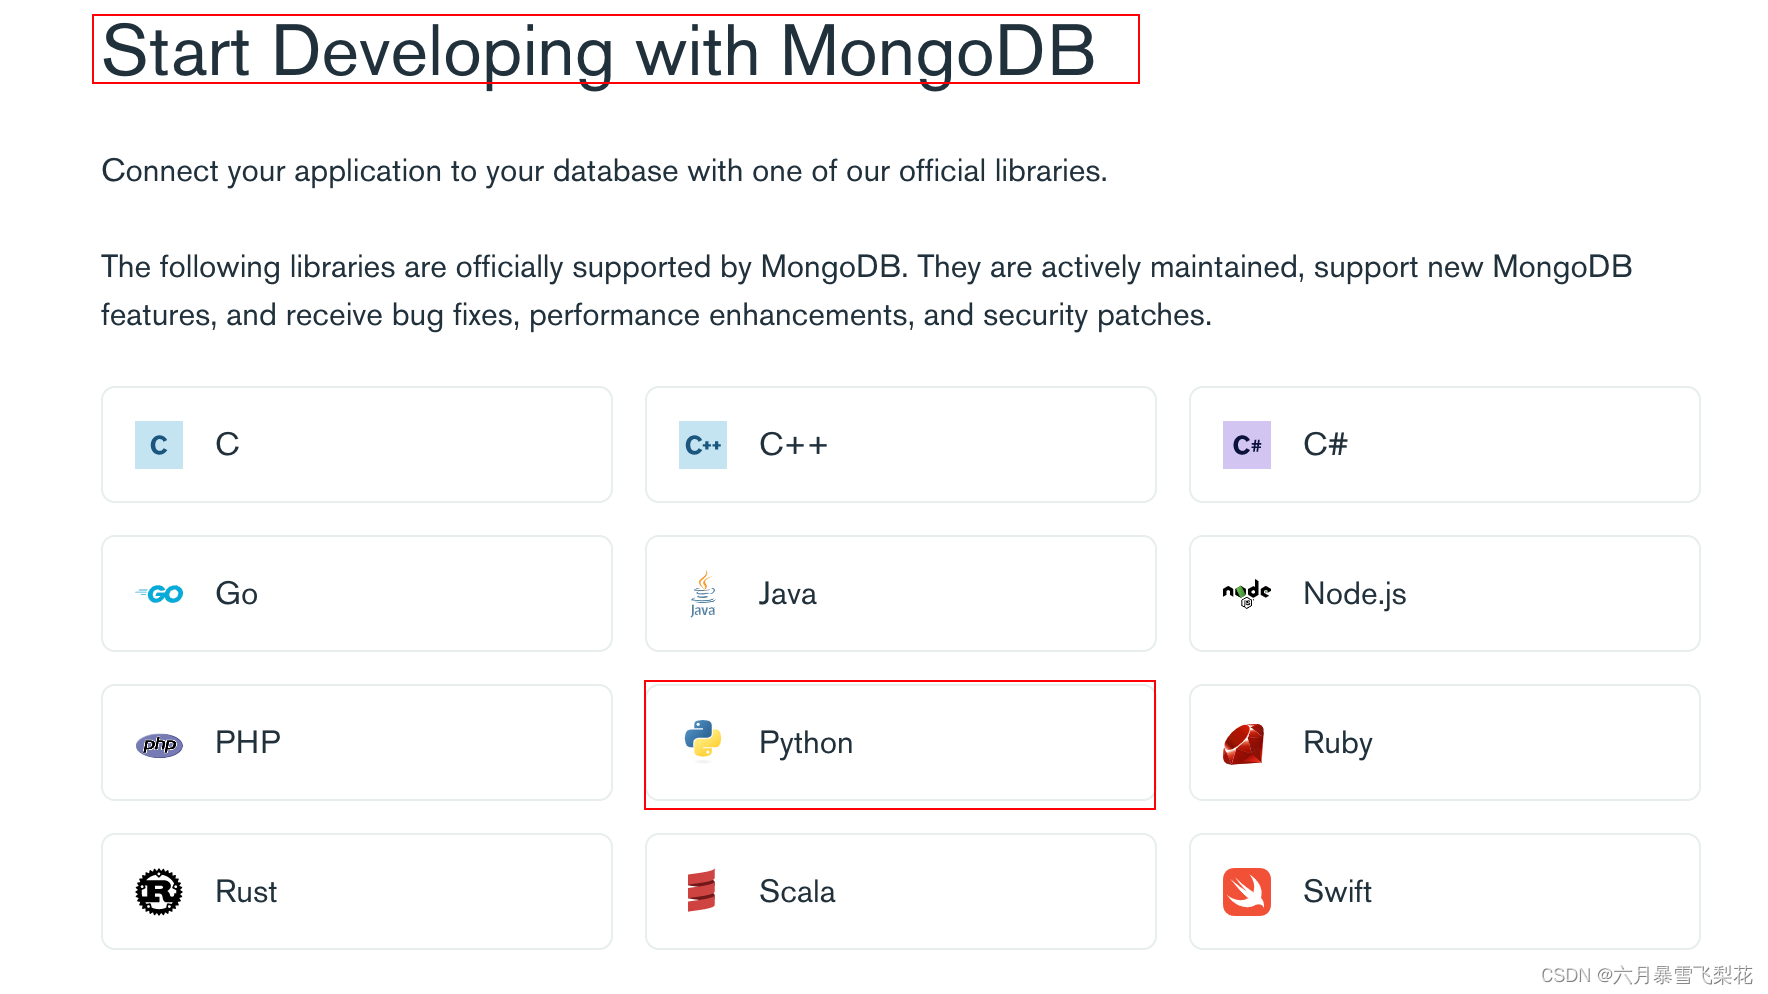Click the 'officially supported by MongoDB' paragraph line

tap(866, 267)
